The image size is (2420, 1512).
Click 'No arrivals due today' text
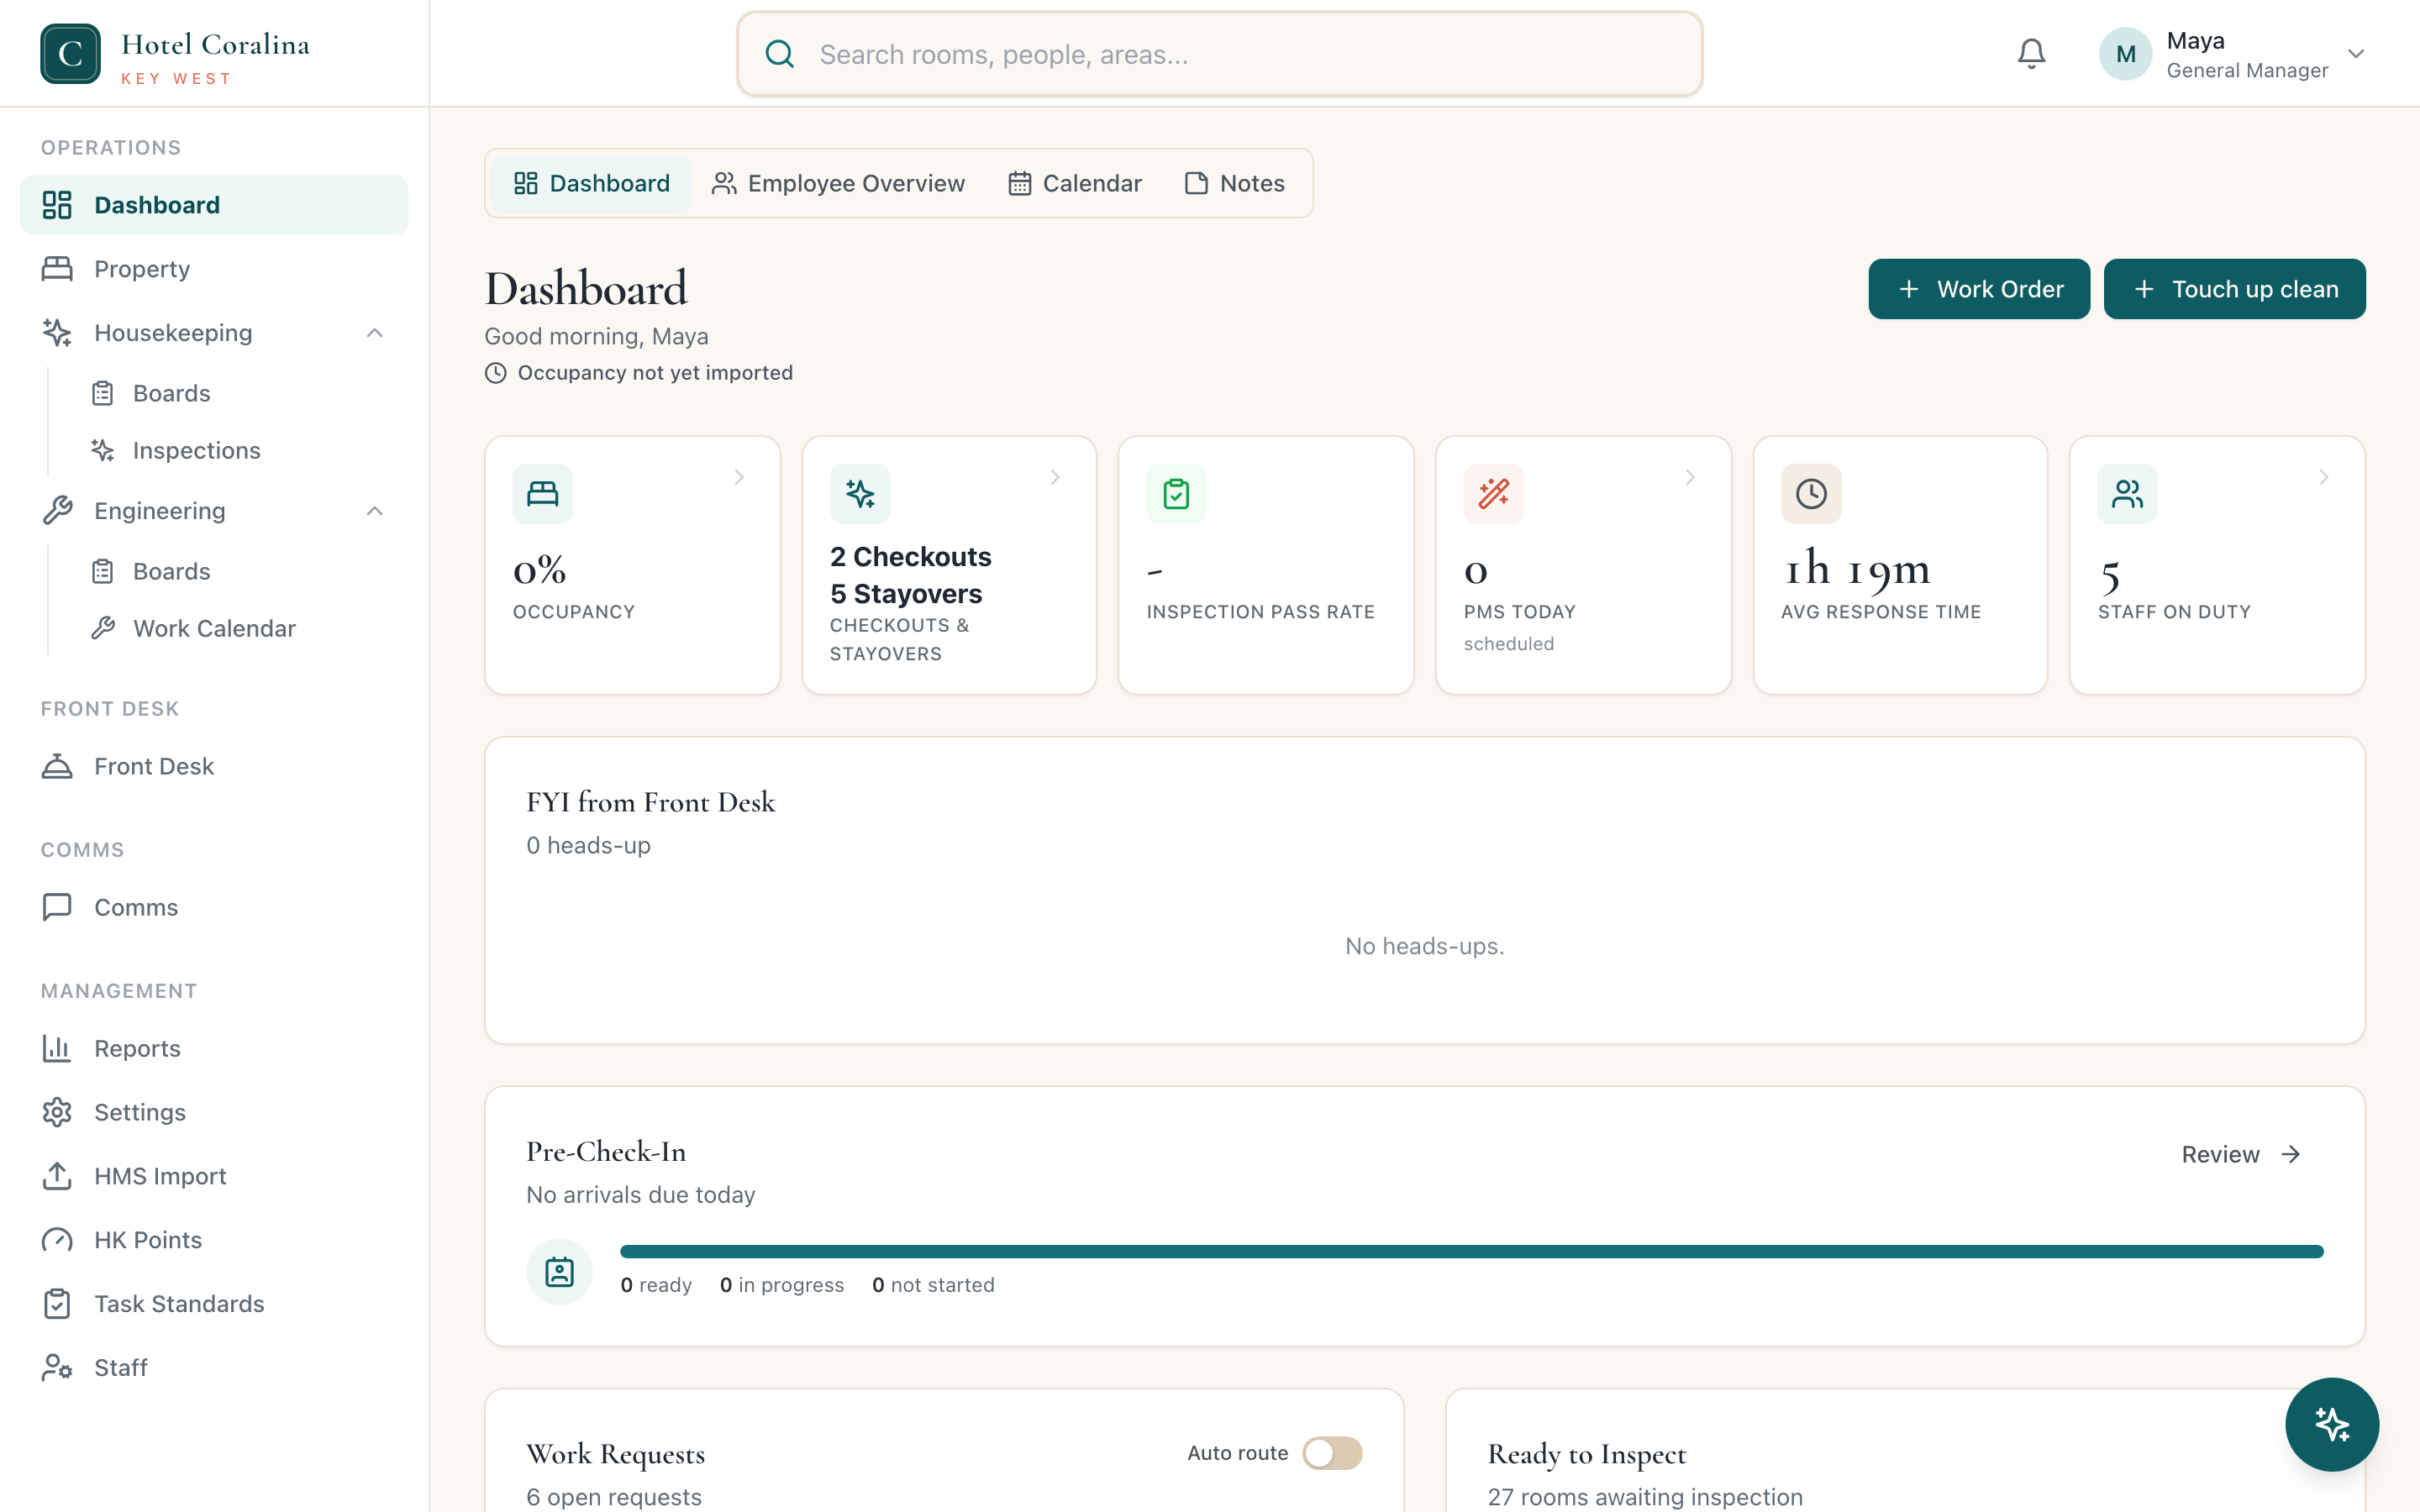pyautogui.click(x=640, y=1195)
